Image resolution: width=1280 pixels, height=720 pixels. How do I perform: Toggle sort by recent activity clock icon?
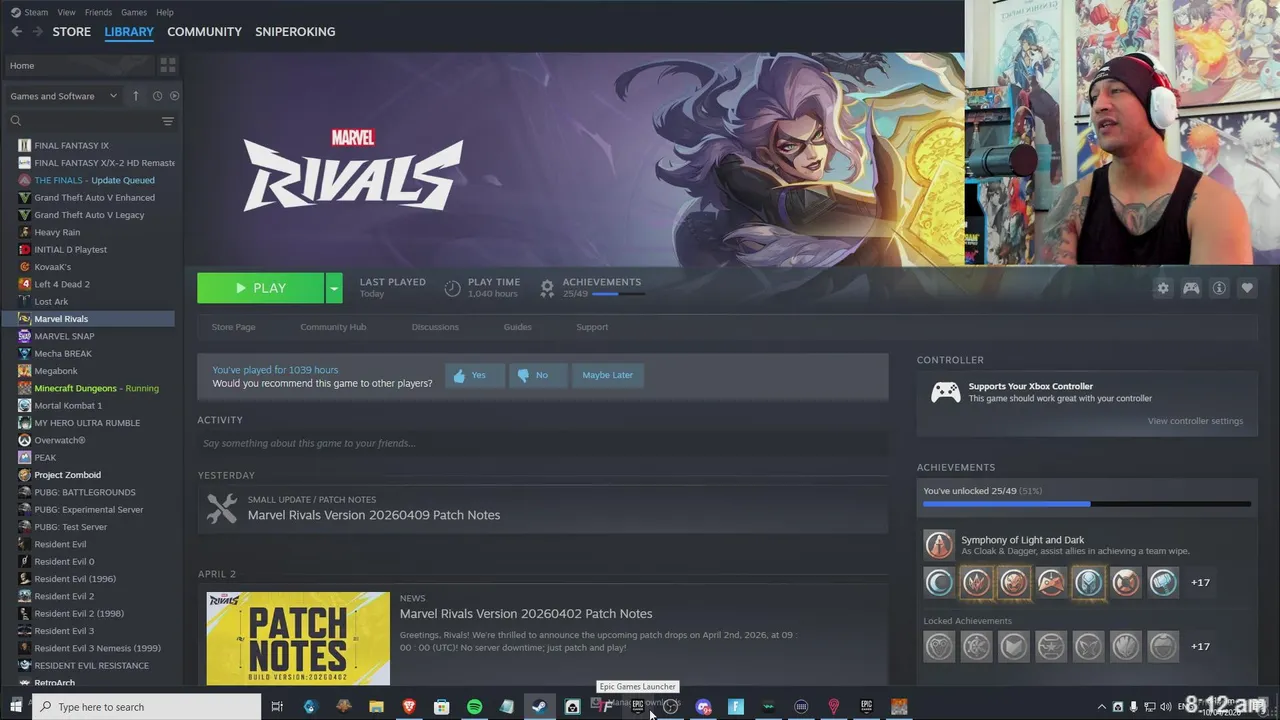[x=157, y=96]
